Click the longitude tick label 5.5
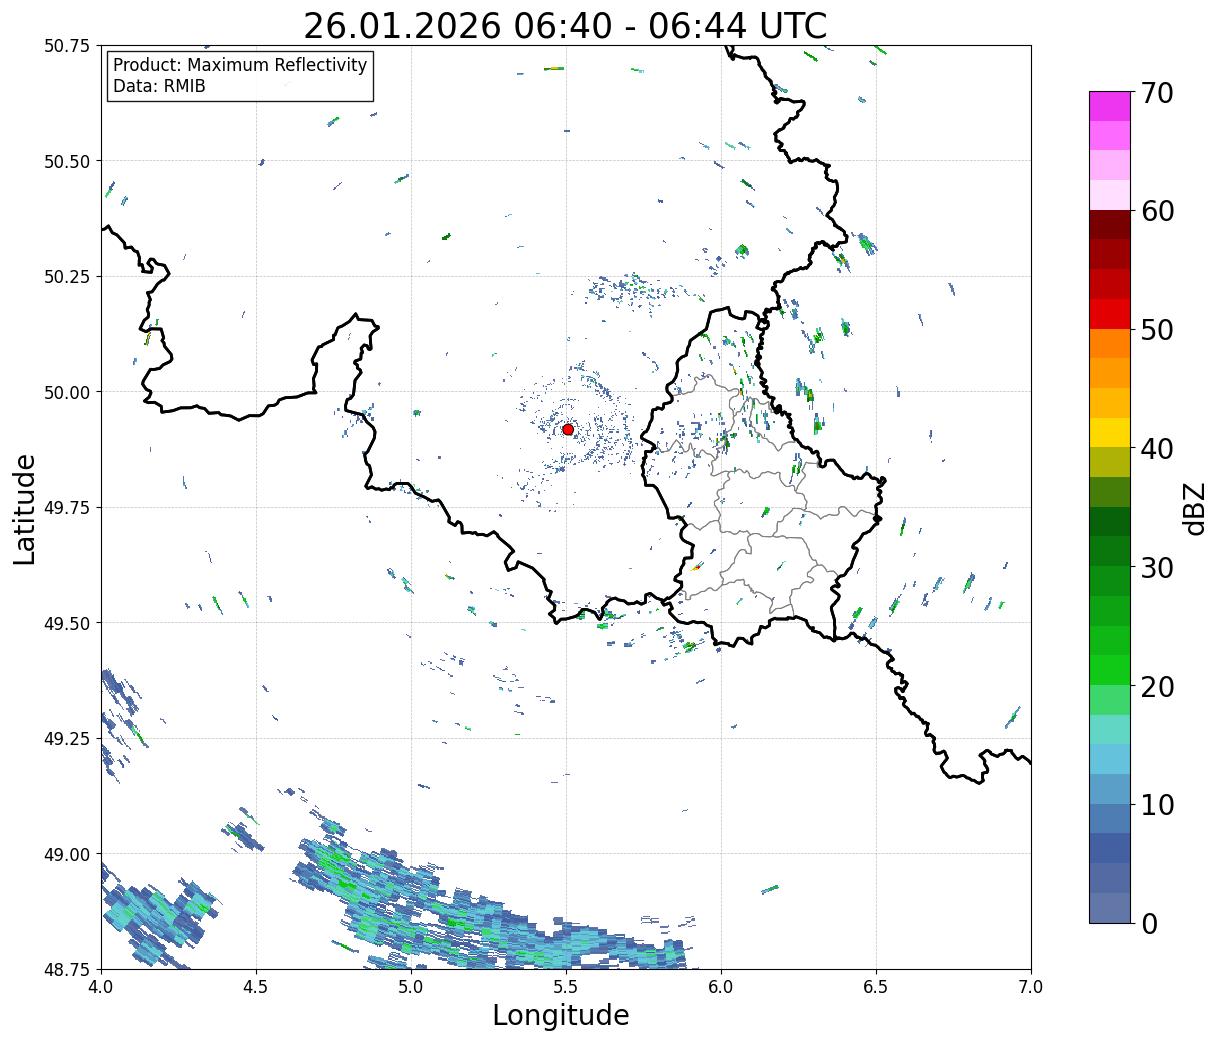 pyautogui.click(x=566, y=987)
